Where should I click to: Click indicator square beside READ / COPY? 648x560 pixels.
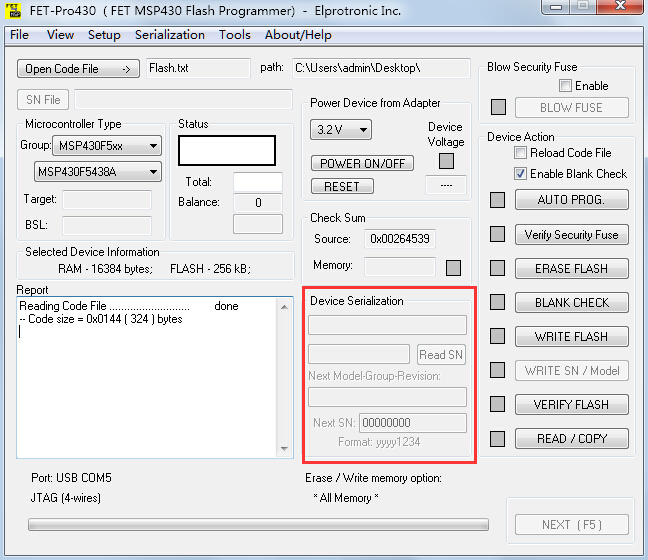click(x=497, y=438)
